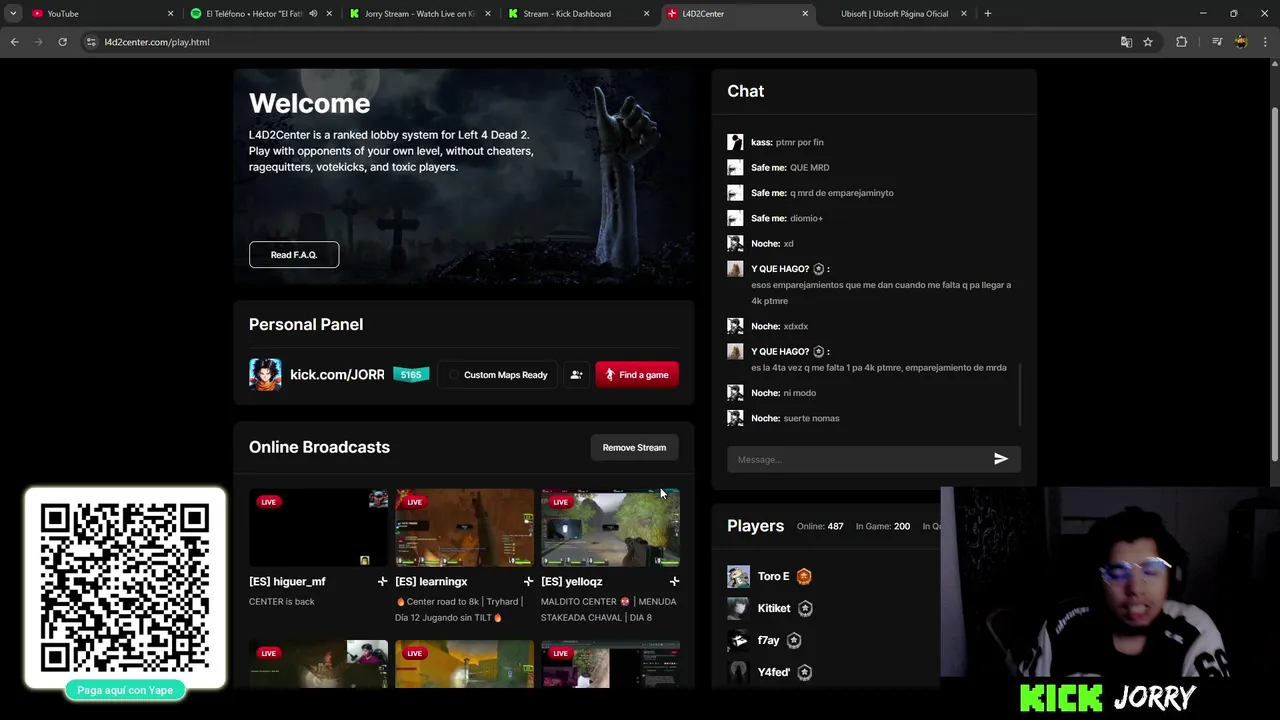1280x720 pixels.
Task: Open learningx live stream thumbnail
Action: [464, 528]
